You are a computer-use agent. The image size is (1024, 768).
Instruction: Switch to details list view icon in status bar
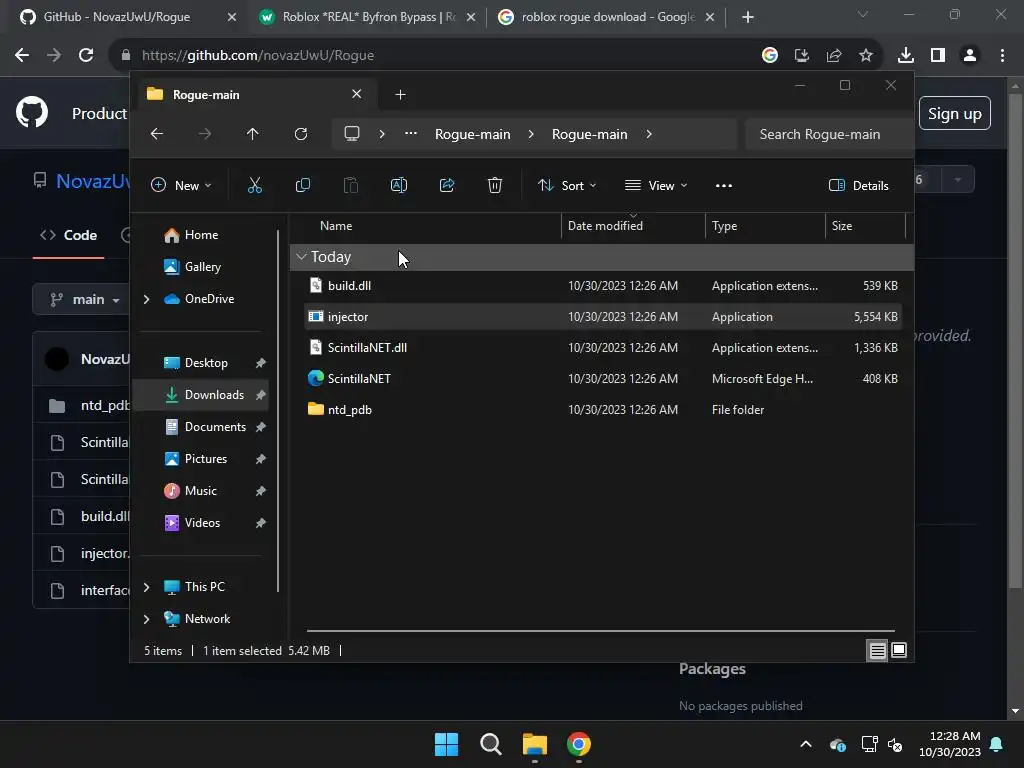pos(877,650)
